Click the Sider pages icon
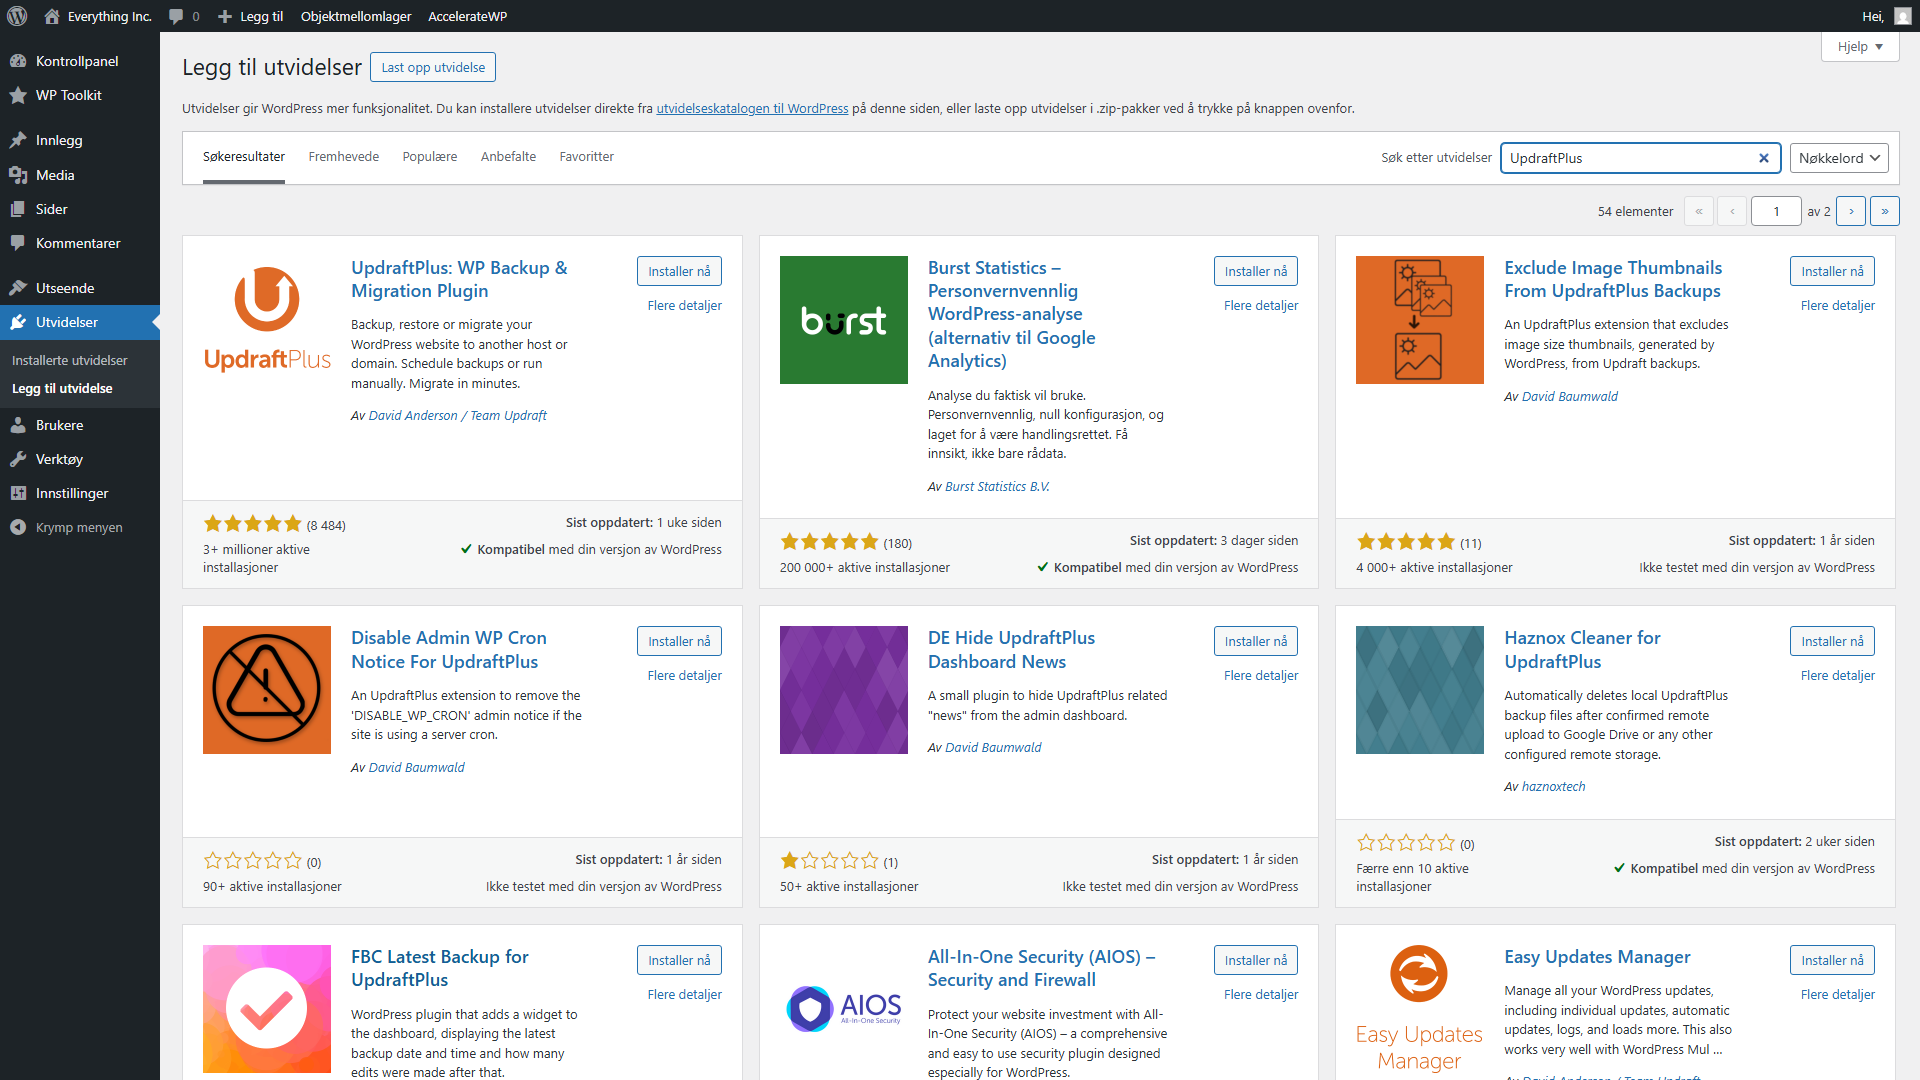The height and width of the screenshot is (1080, 1920). pyautogui.click(x=18, y=209)
